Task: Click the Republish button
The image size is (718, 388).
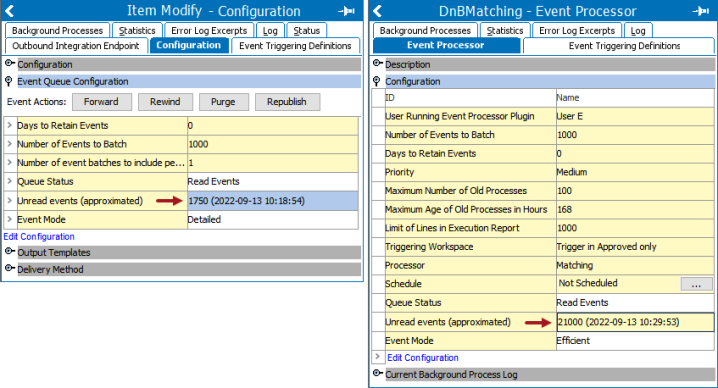Action: coord(287,102)
